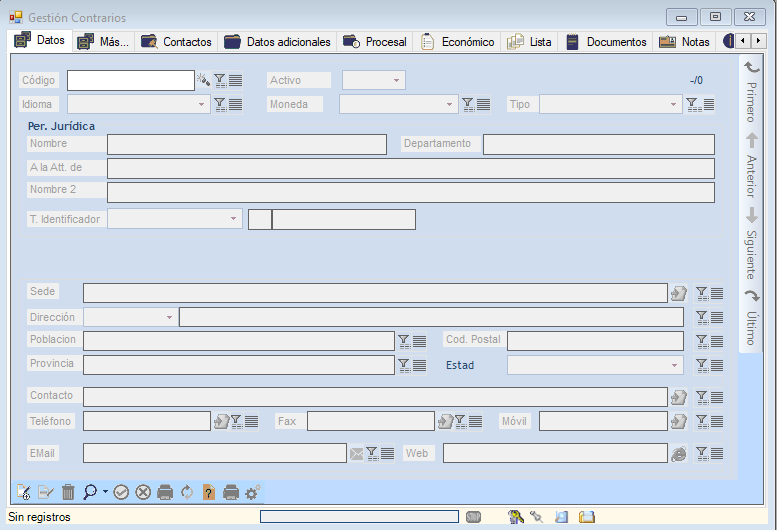777x530 pixels.
Task: Click the envelope icon beside EMail field
Action: coord(356,454)
